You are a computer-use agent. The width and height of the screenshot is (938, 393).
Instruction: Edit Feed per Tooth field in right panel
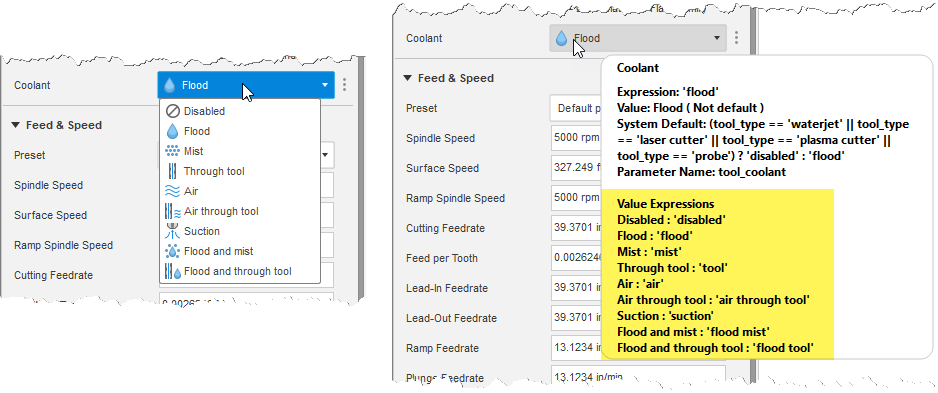575,258
